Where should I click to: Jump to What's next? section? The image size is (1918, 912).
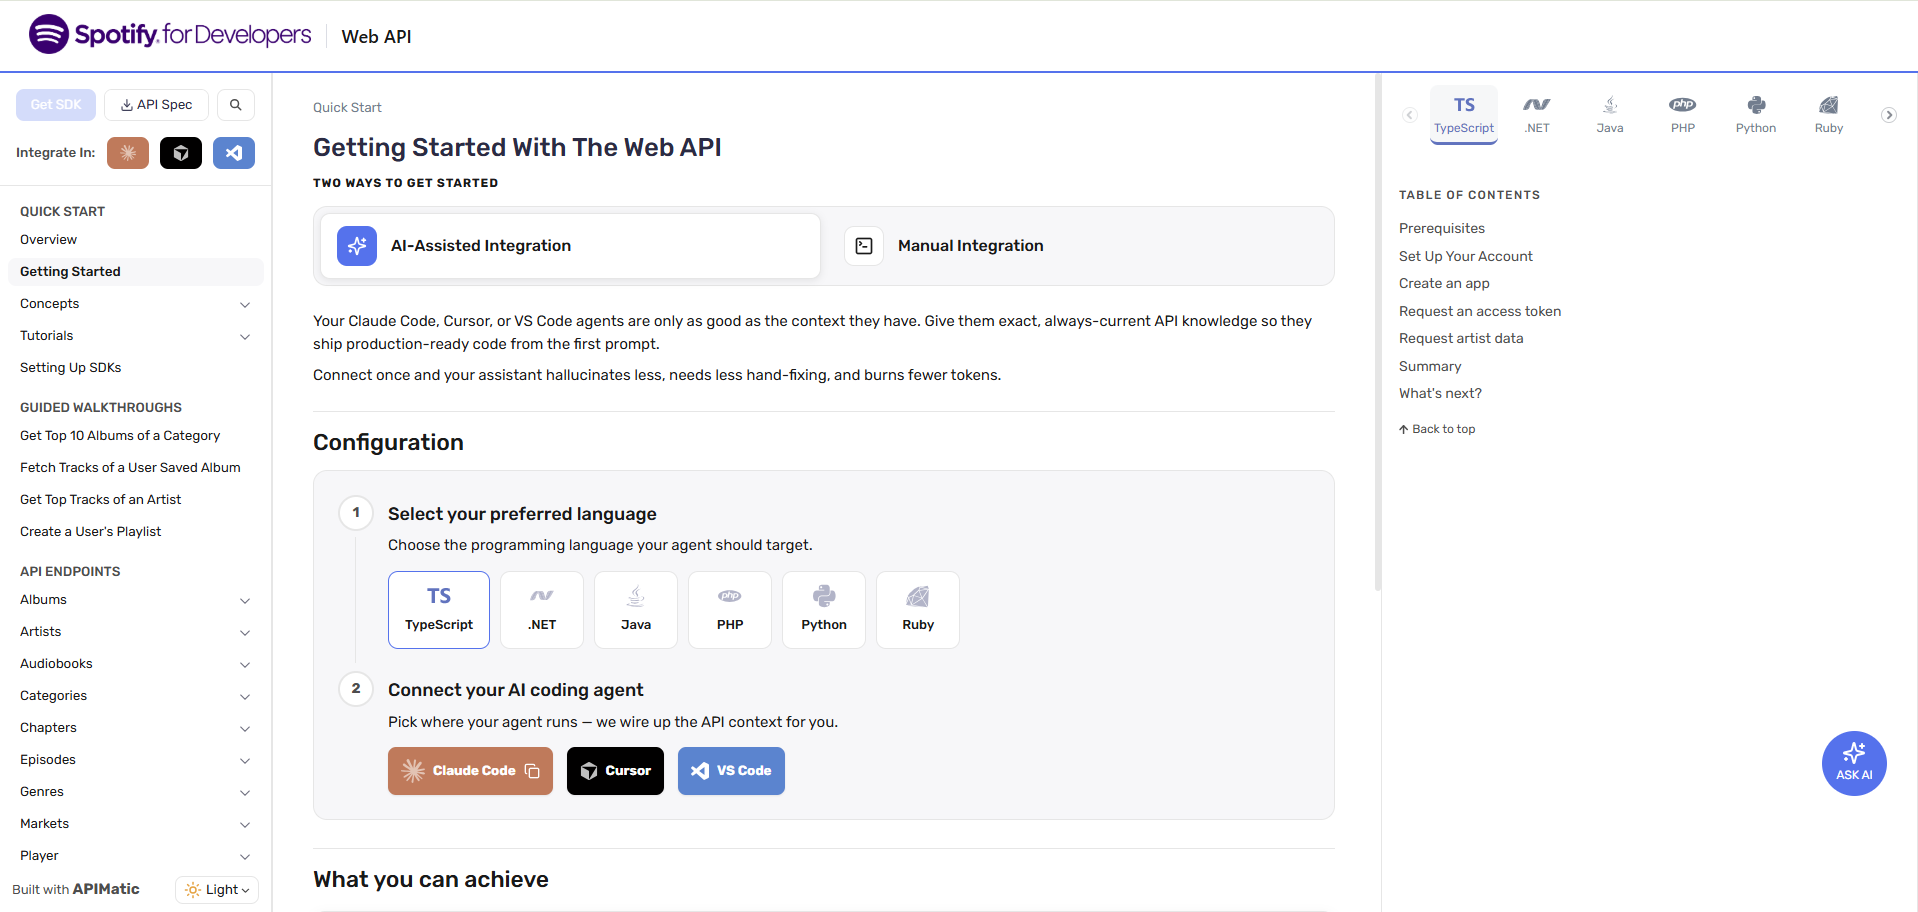pyautogui.click(x=1440, y=394)
